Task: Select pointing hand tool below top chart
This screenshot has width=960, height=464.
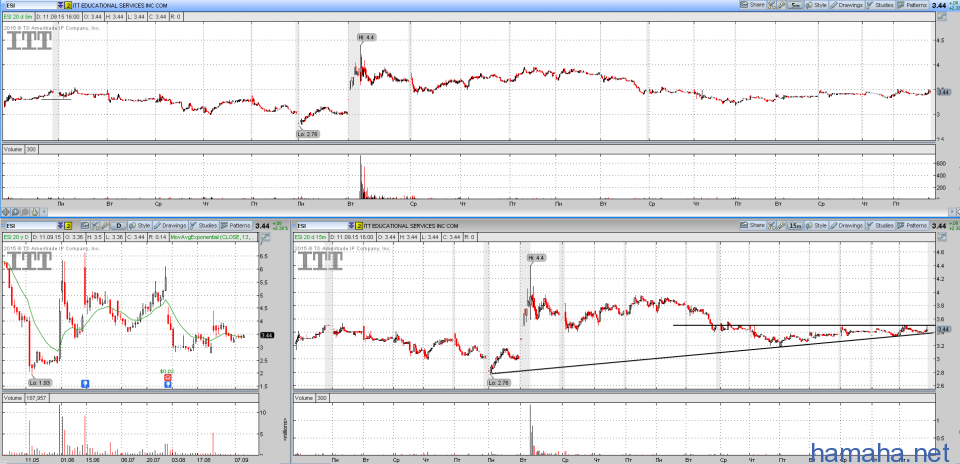Action: pyautogui.click(x=35, y=212)
